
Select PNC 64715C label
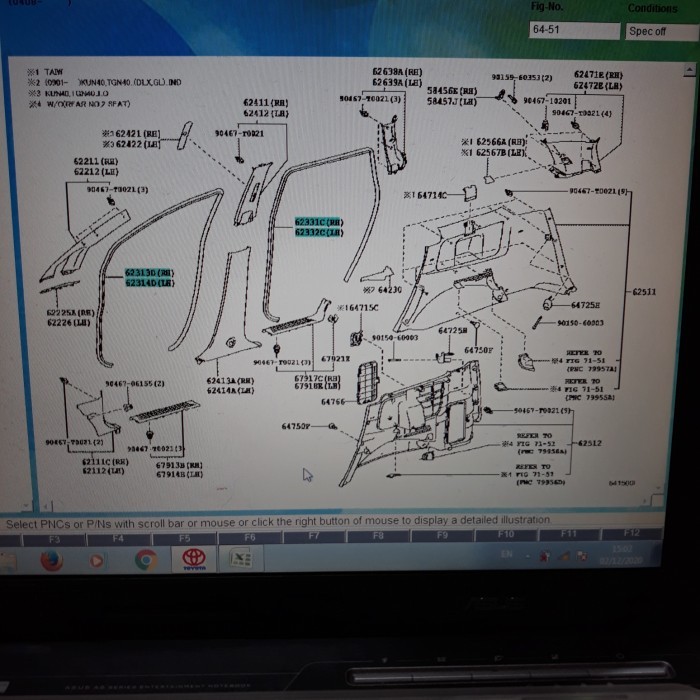tap(363, 308)
